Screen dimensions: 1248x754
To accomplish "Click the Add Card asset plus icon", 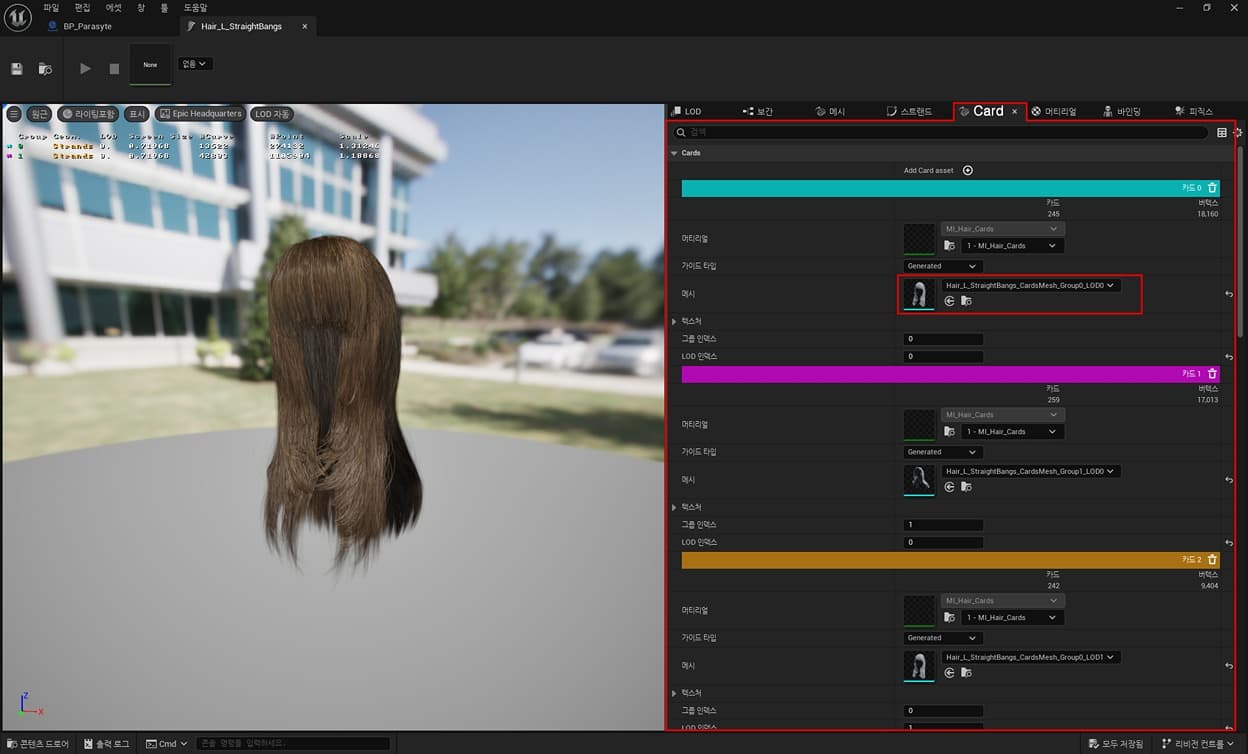I will click(967, 171).
